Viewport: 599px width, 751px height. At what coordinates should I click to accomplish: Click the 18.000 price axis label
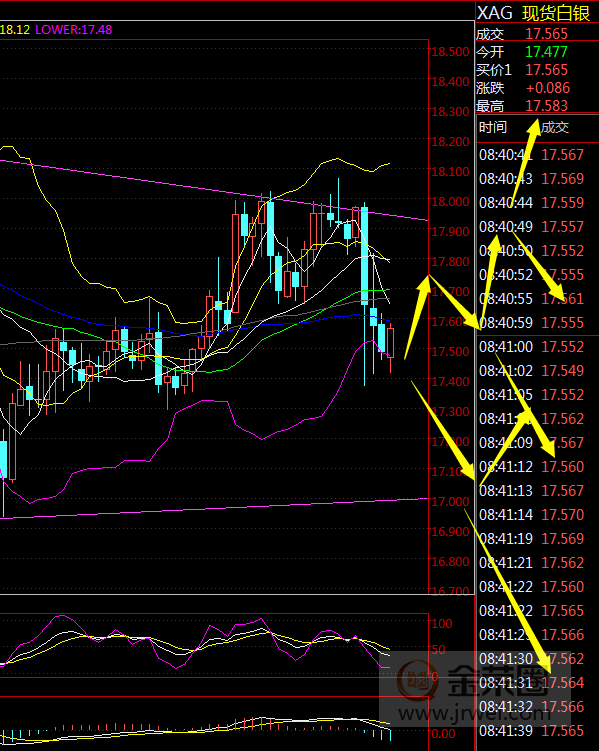click(450, 202)
